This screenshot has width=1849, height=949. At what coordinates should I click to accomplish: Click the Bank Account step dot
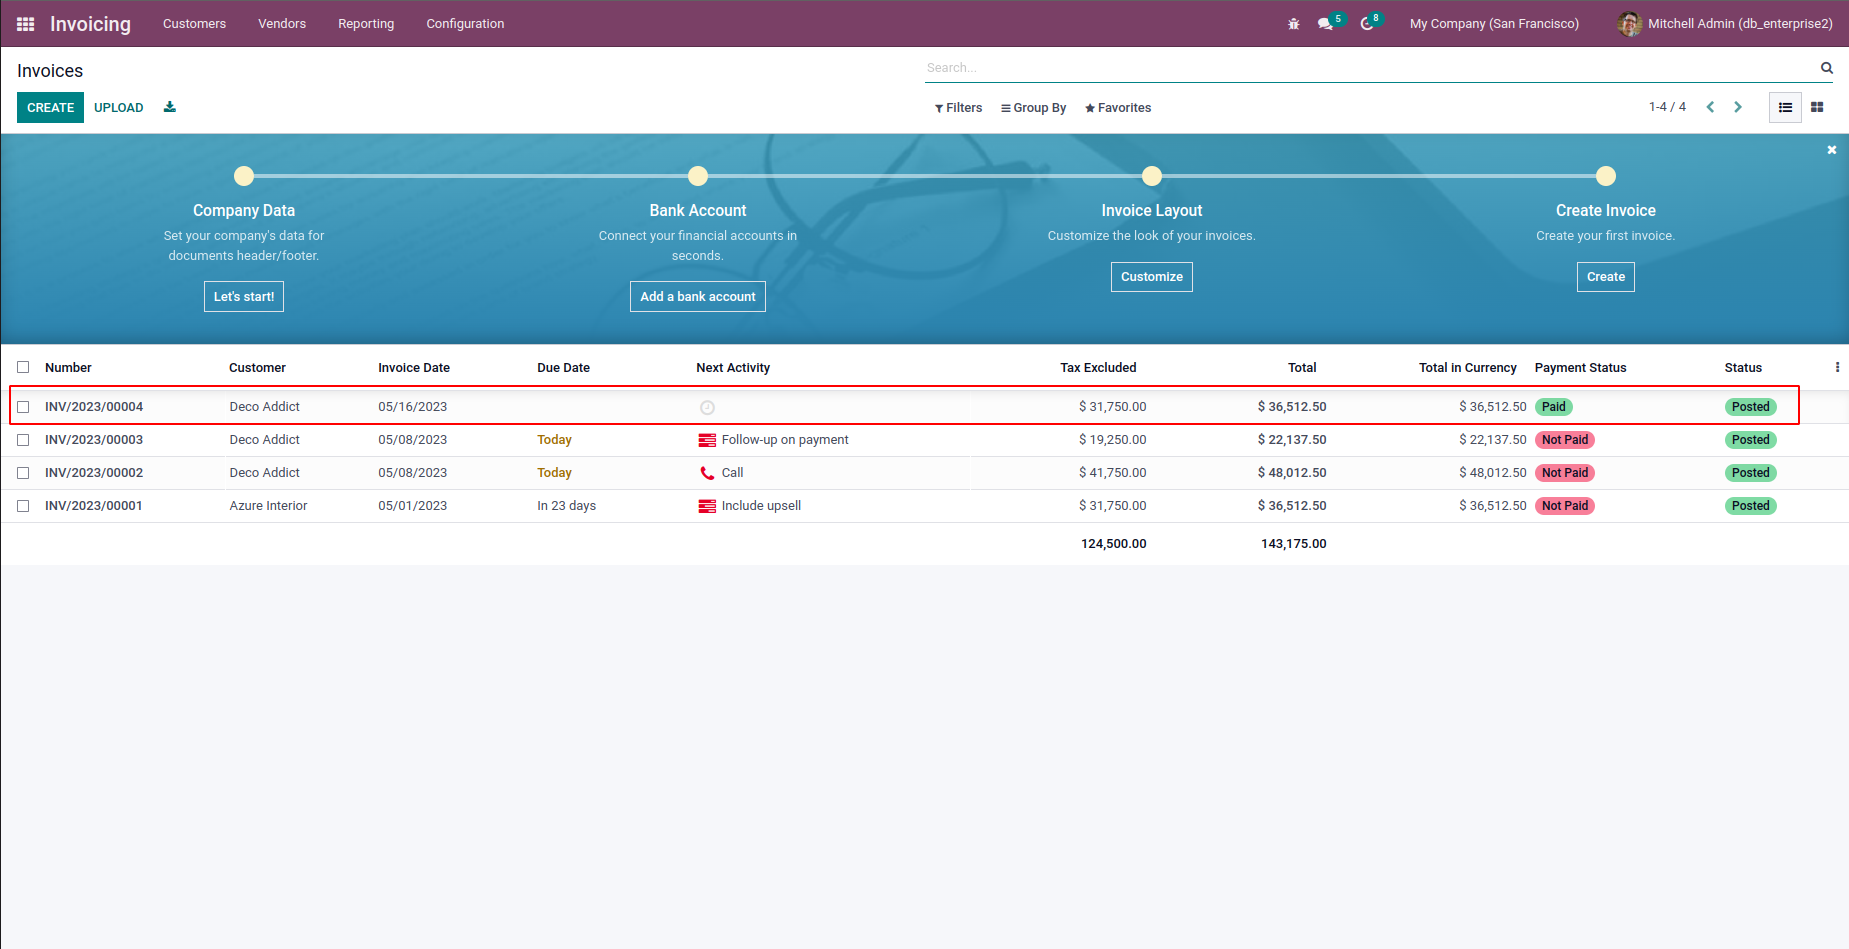(698, 176)
